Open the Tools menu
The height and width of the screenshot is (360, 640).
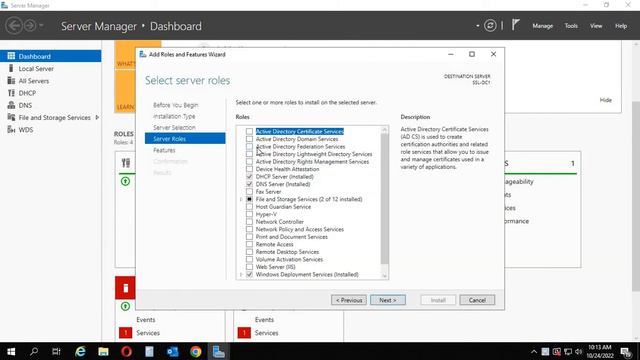[x=571, y=26]
